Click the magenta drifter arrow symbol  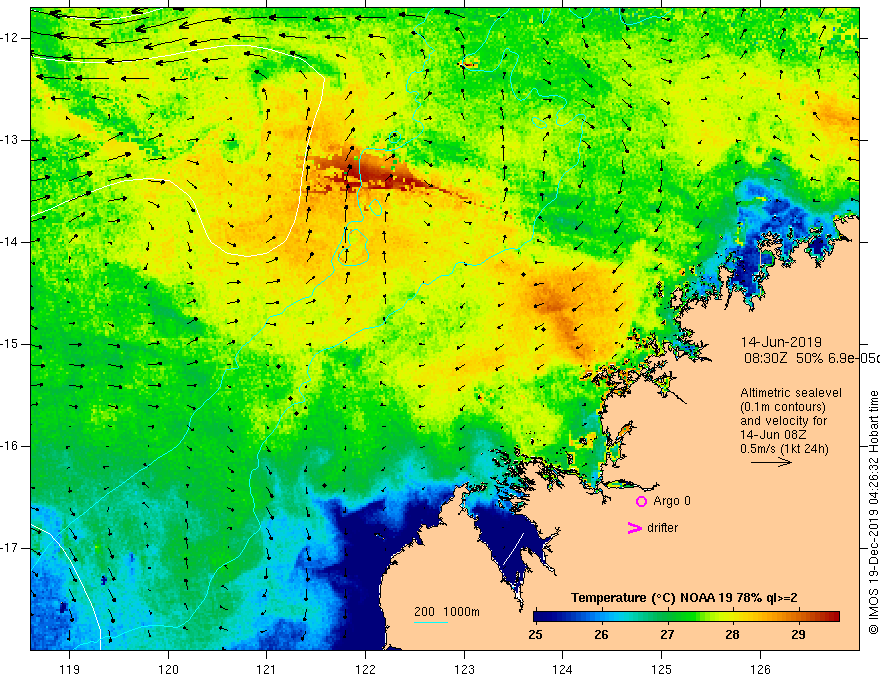click(634, 528)
